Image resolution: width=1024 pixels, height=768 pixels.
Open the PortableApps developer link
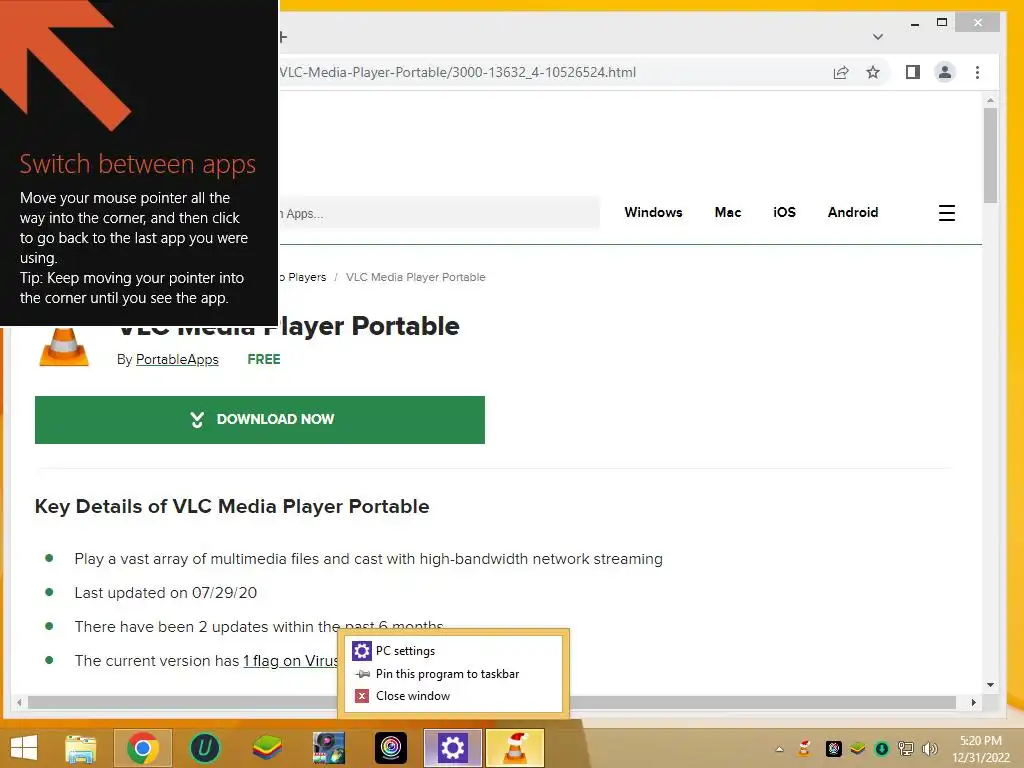(x=177, y=359)
